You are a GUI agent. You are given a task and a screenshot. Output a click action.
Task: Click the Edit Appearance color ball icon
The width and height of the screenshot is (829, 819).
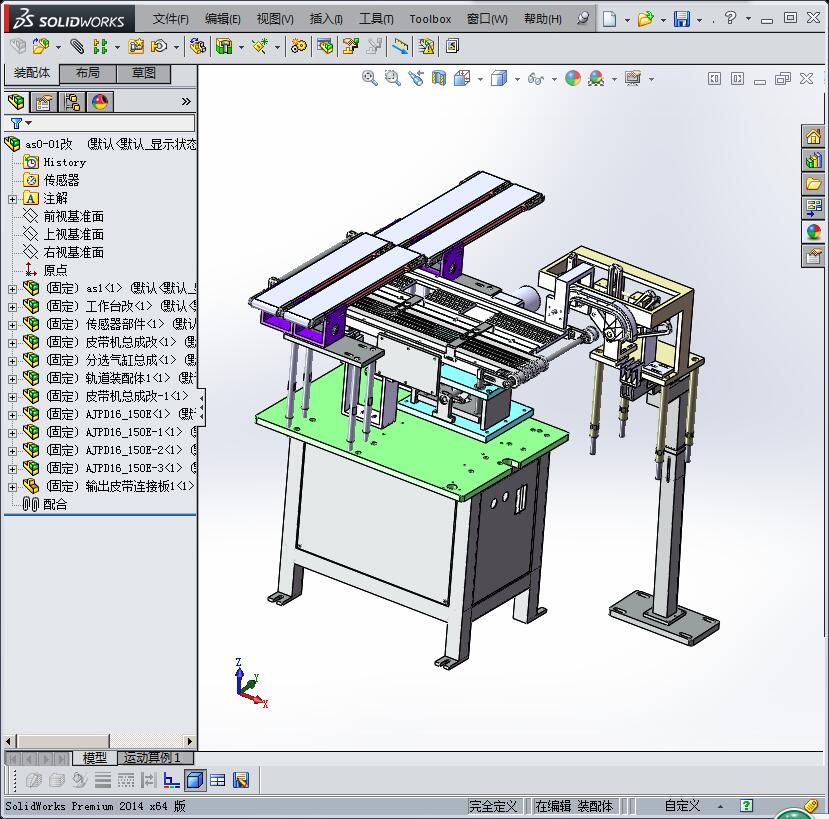point(573,78)
